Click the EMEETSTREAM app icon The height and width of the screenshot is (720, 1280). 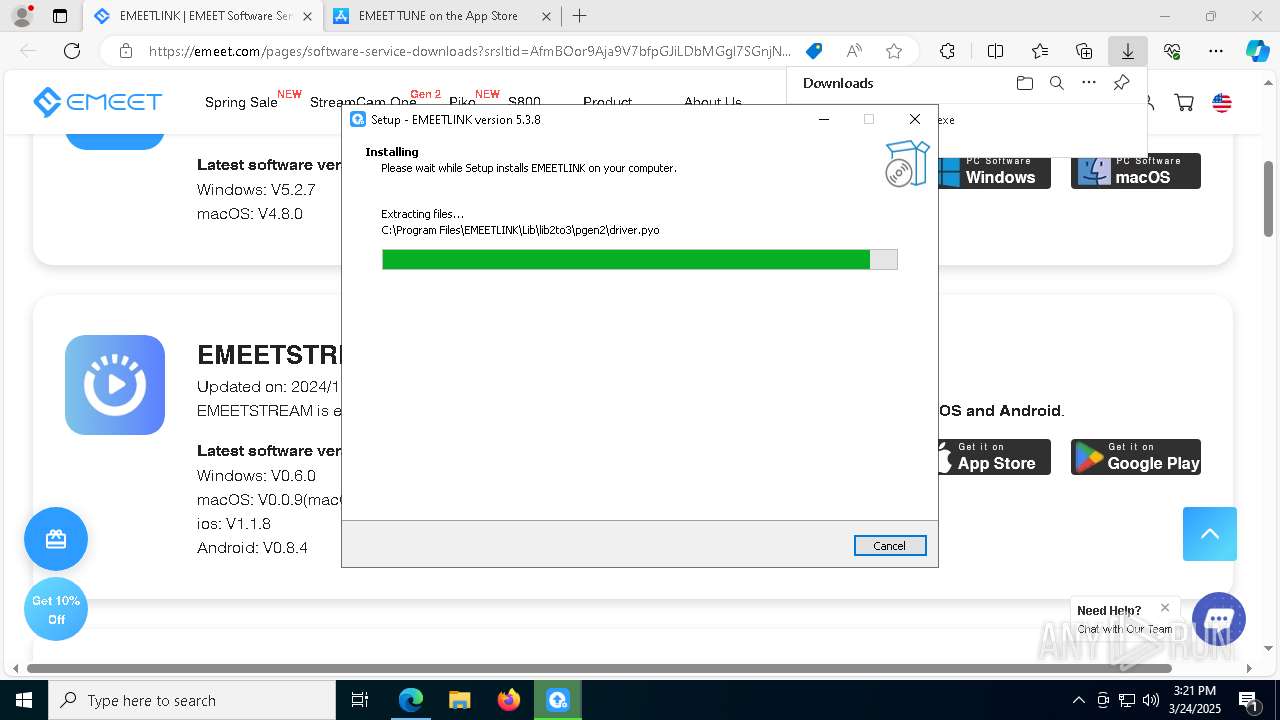(x=115, y=385)
